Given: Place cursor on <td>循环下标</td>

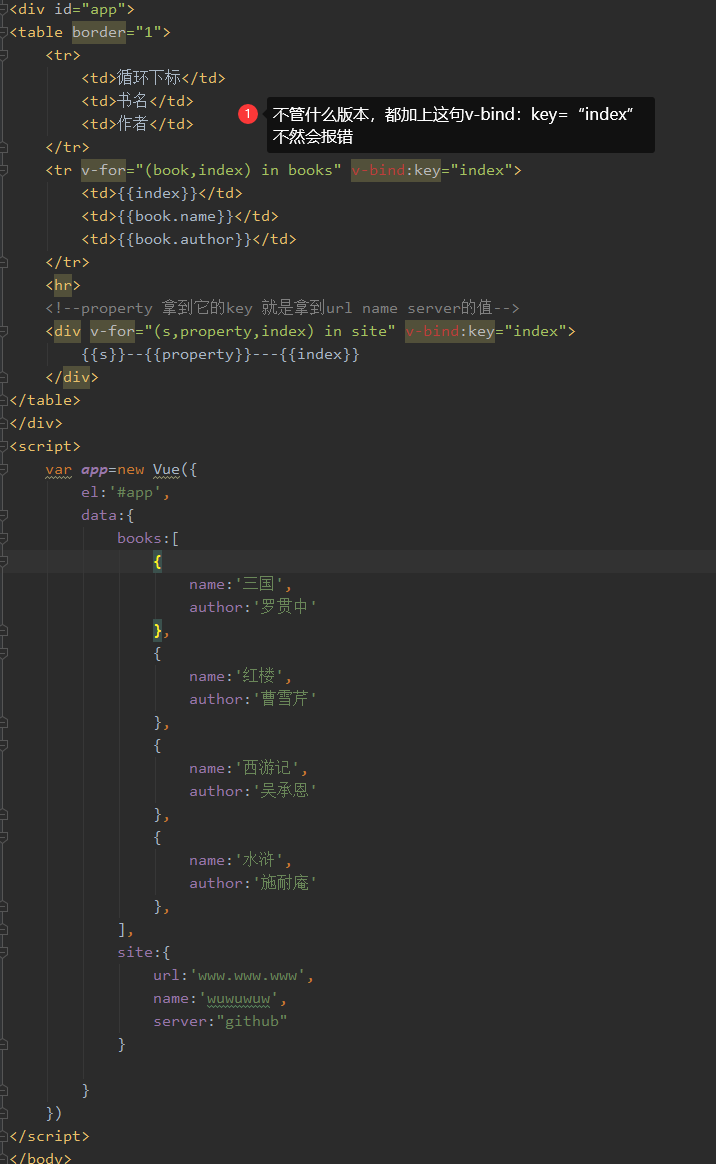Looking at the screenshot, I should [x=153, y=78].
